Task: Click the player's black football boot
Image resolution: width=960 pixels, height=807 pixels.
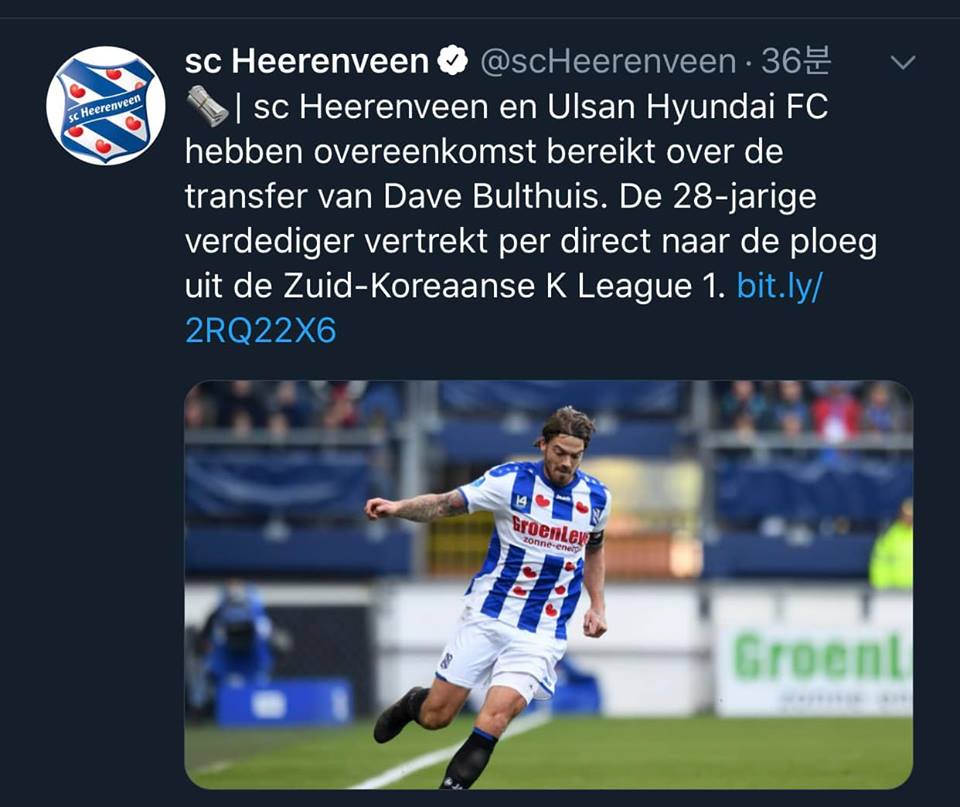Action: 399,713
